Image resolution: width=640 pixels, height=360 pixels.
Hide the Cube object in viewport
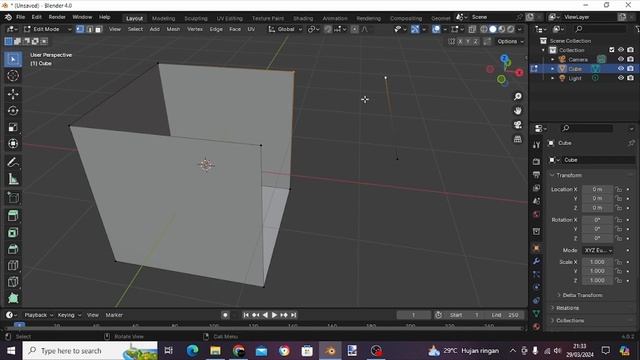tap(621, 69)
